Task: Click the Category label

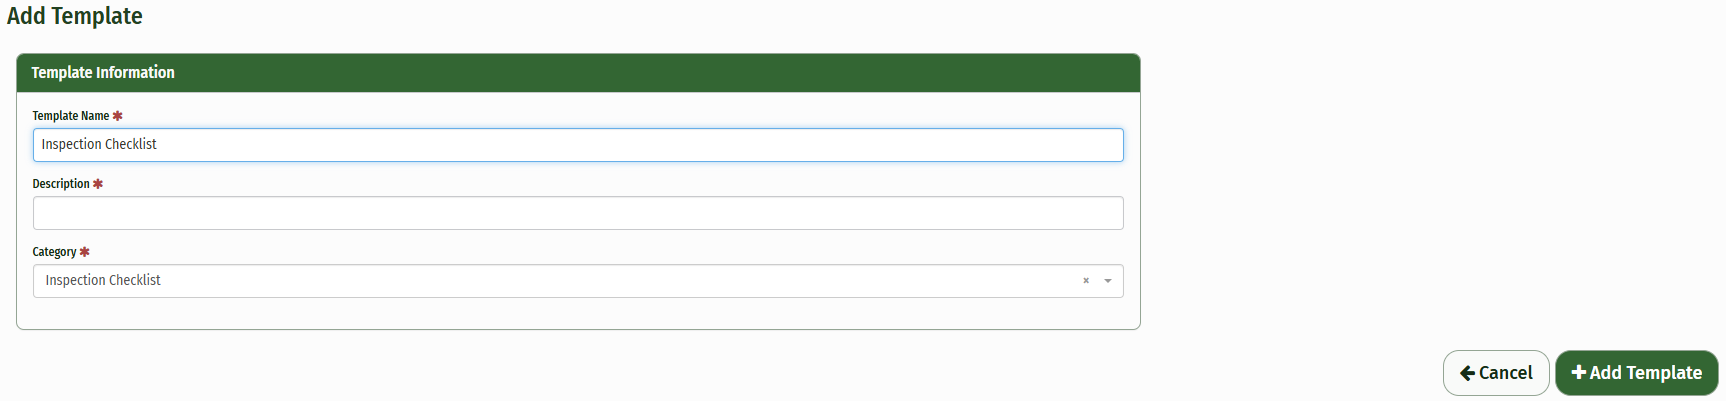Action: point(54,252)
